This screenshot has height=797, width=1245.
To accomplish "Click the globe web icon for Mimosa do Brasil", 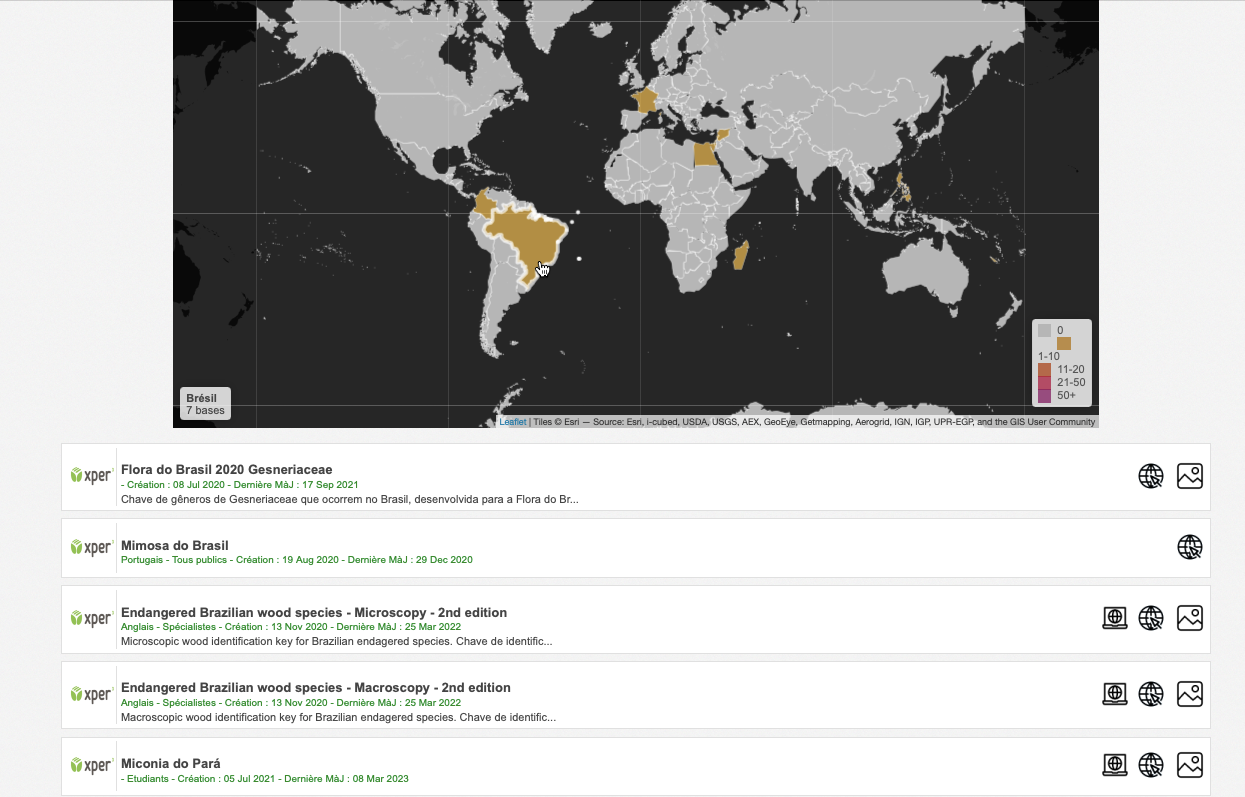I will (1189, 547).
